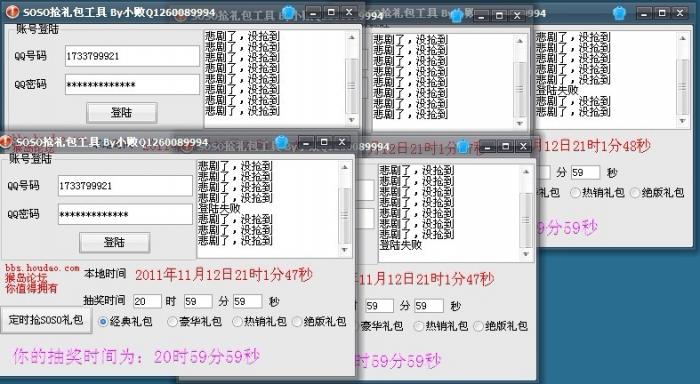The height and width of the screenshot is (384, 700).
Task: Click the scroll-up arrow of the top-middle window's log
Action: pyautogui.click(x=520, y=41)
